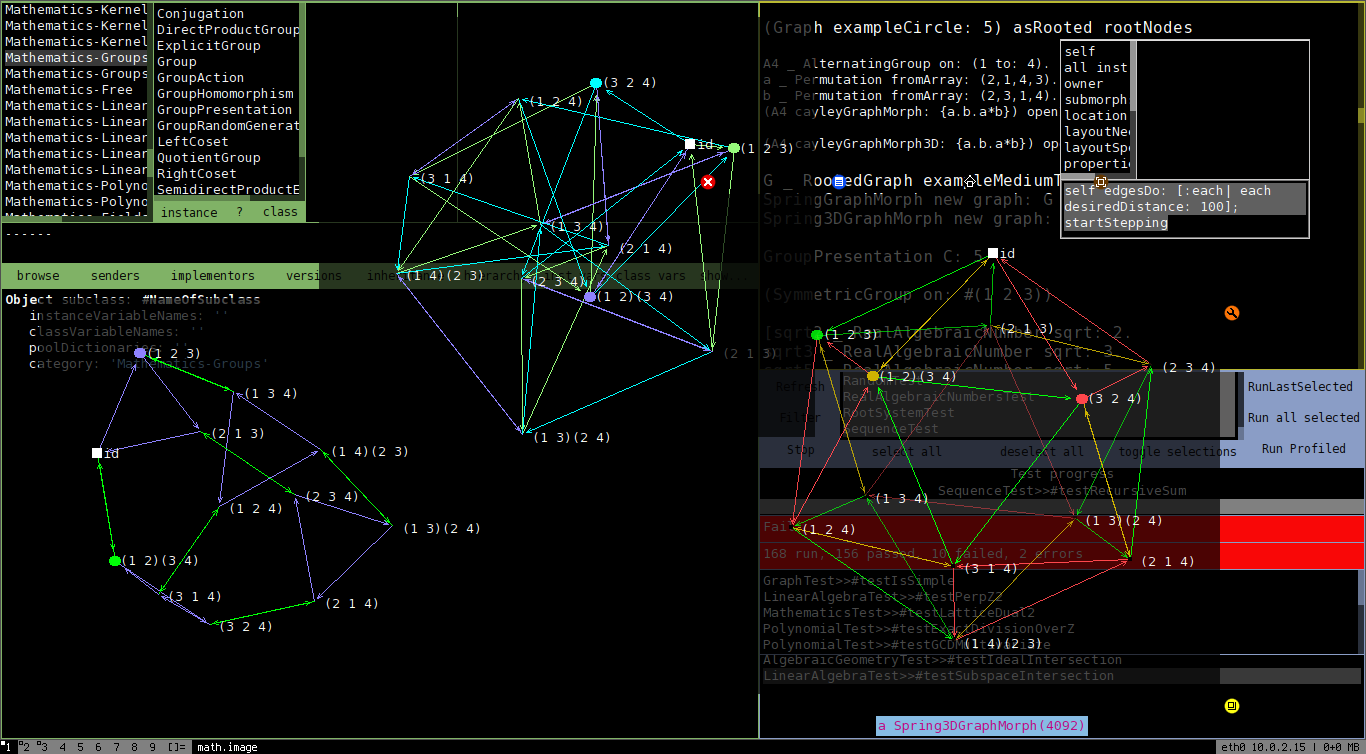Click the yellow resize halo handle
Viewport: 1366px width, 754px height.
(x=1231, y=706)
